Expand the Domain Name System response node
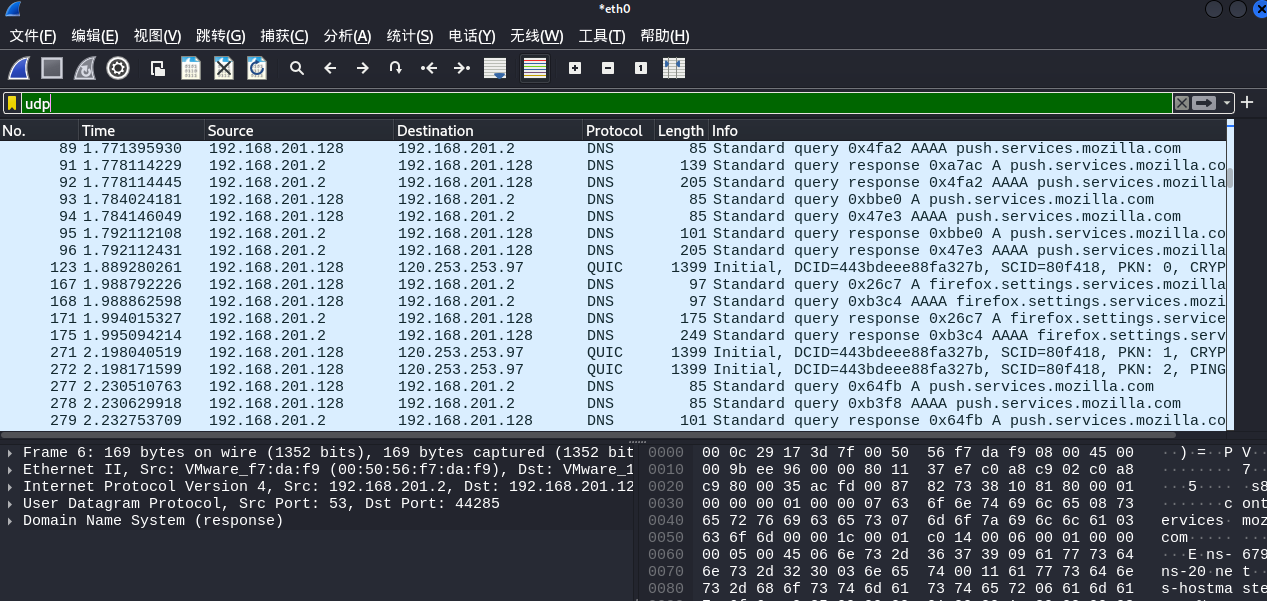 11,521
